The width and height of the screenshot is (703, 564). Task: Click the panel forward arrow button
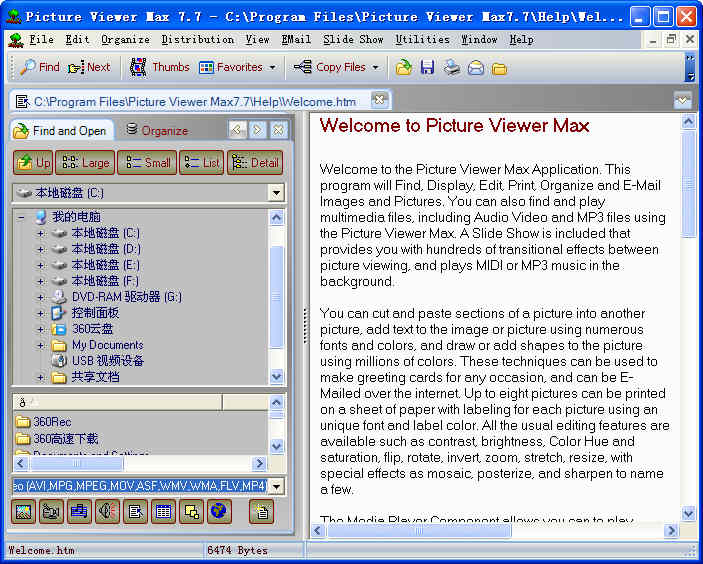pos(257,130)
